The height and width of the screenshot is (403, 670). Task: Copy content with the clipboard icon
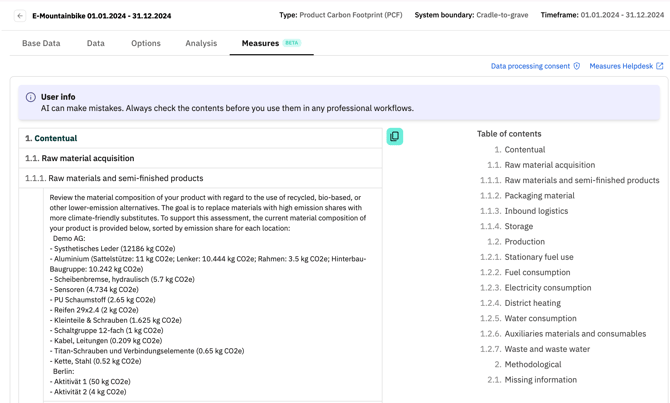tap(395, 136)
